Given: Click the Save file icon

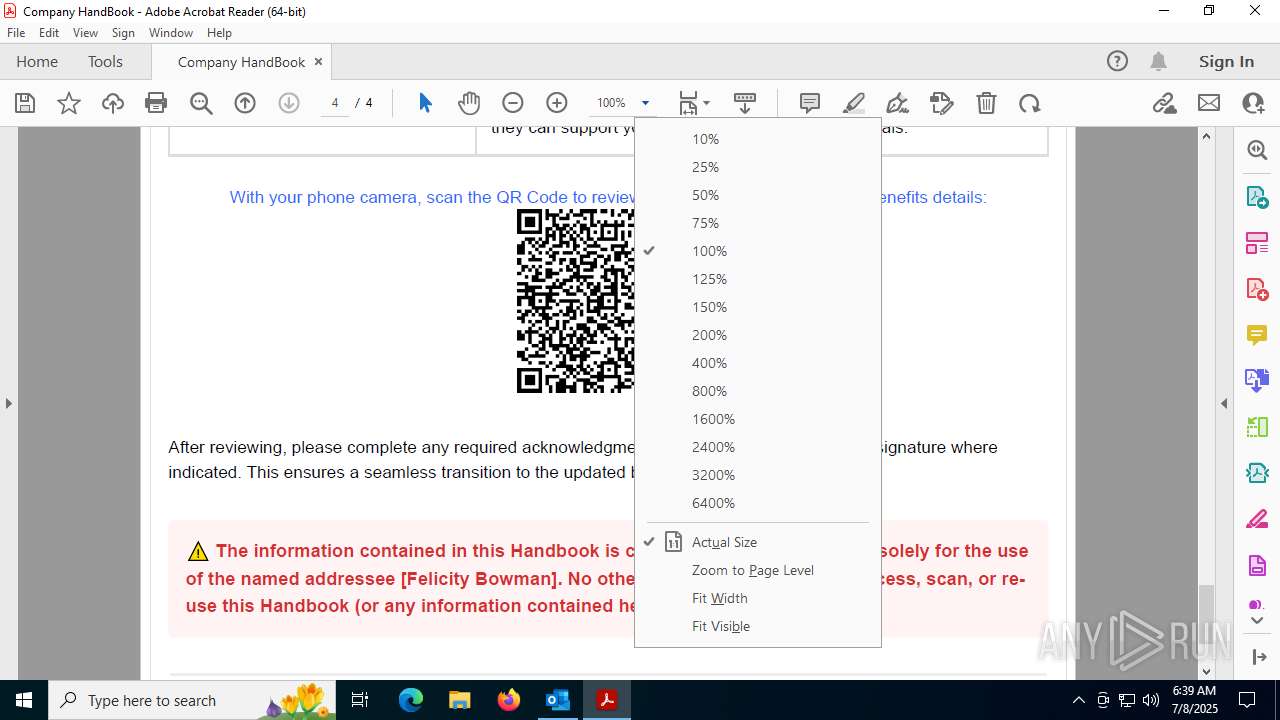Looking at the screenshot, I should (25, 103).
